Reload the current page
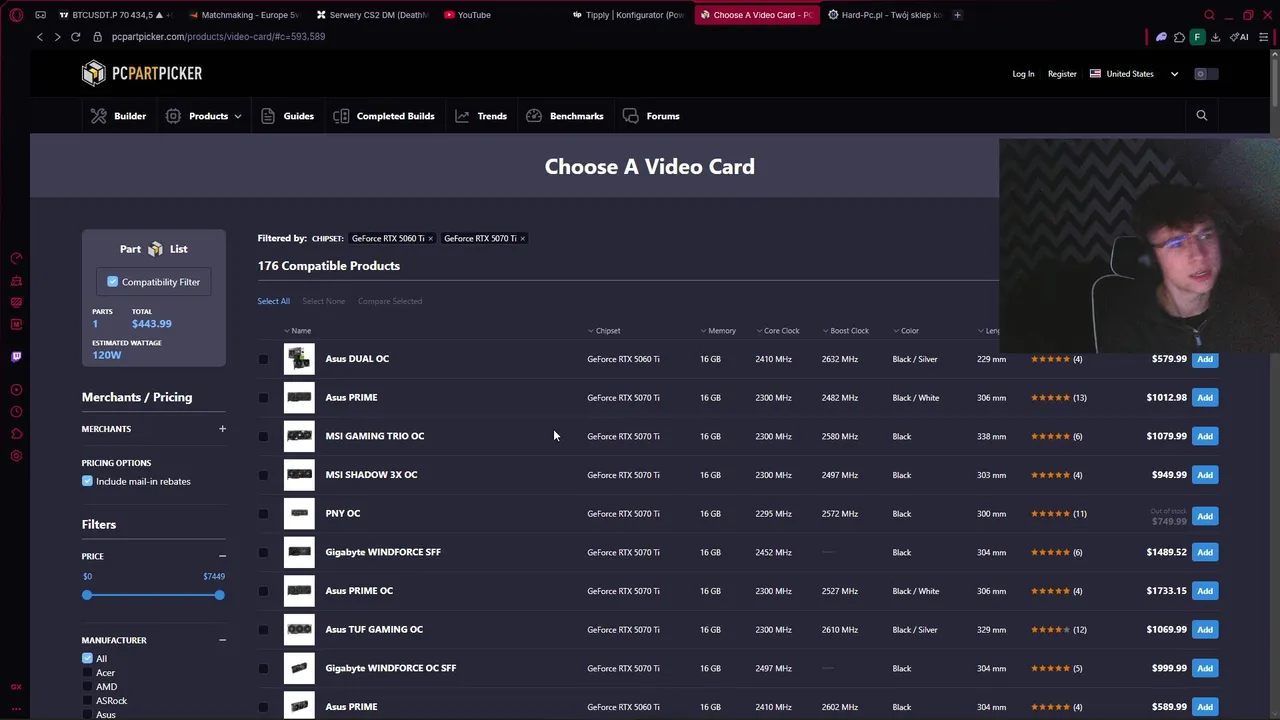The image size is (1280, 720). pyautogui.click(x=75, y=37)
